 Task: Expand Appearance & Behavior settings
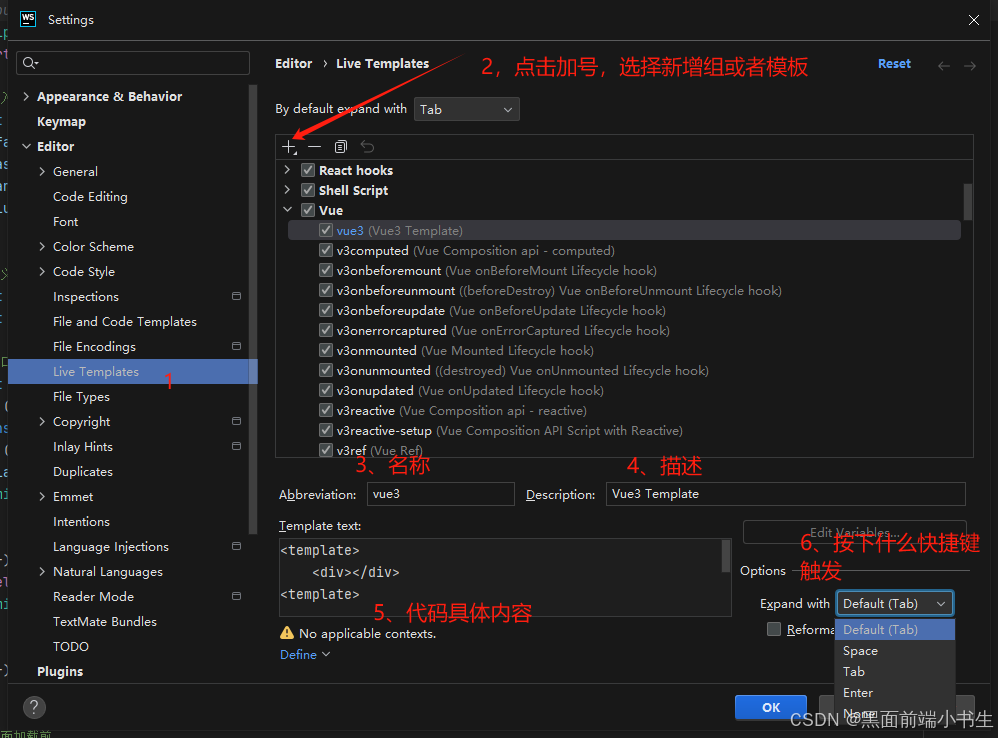pyautogui.click(x=26, y=96)
